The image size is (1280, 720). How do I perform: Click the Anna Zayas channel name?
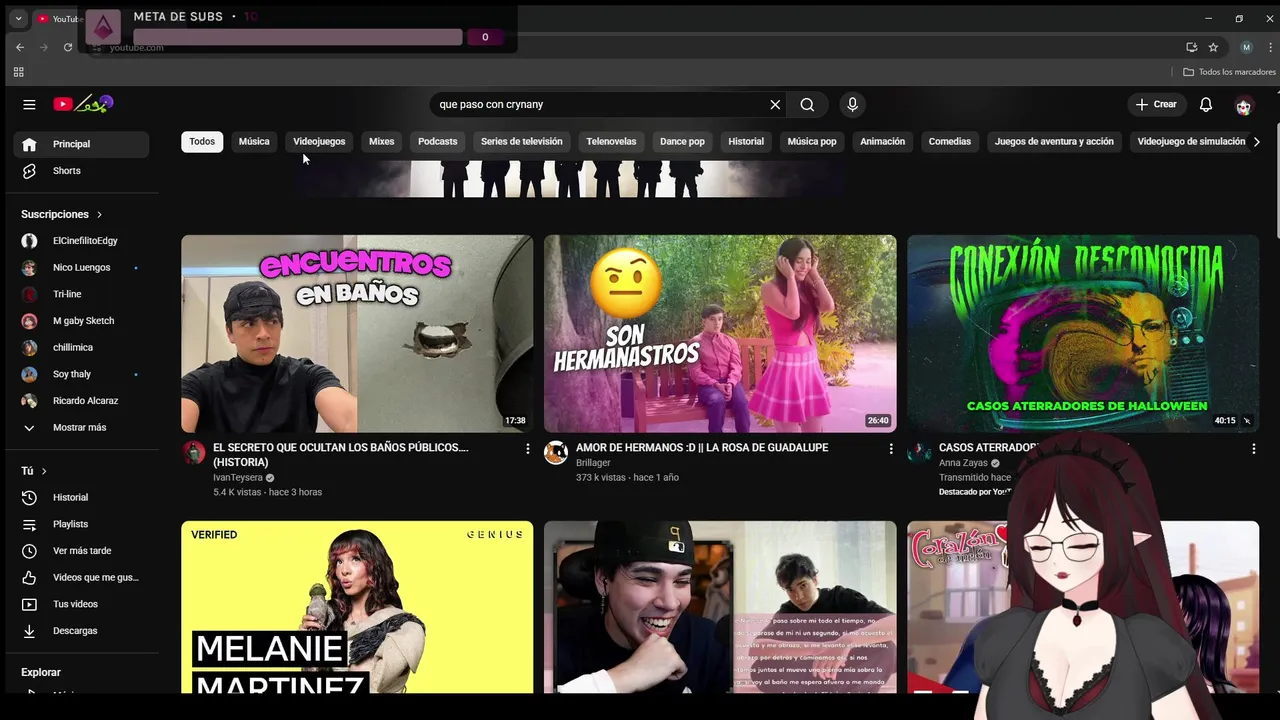pos(963,463)
